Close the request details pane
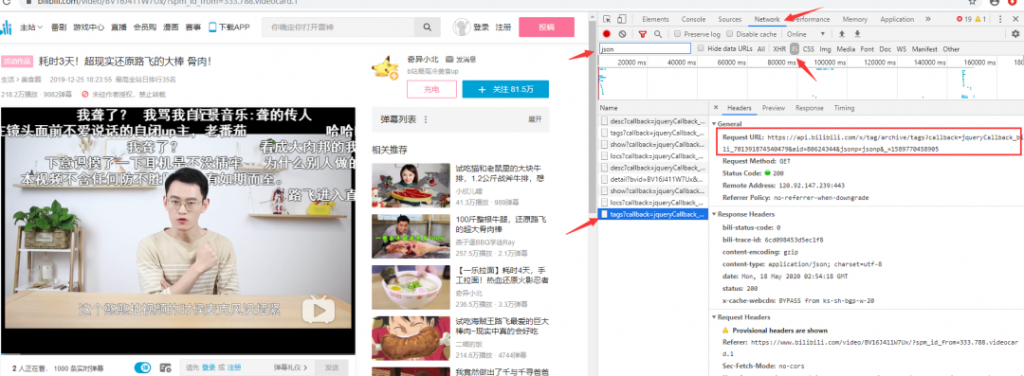 click(x=716, y=108)
